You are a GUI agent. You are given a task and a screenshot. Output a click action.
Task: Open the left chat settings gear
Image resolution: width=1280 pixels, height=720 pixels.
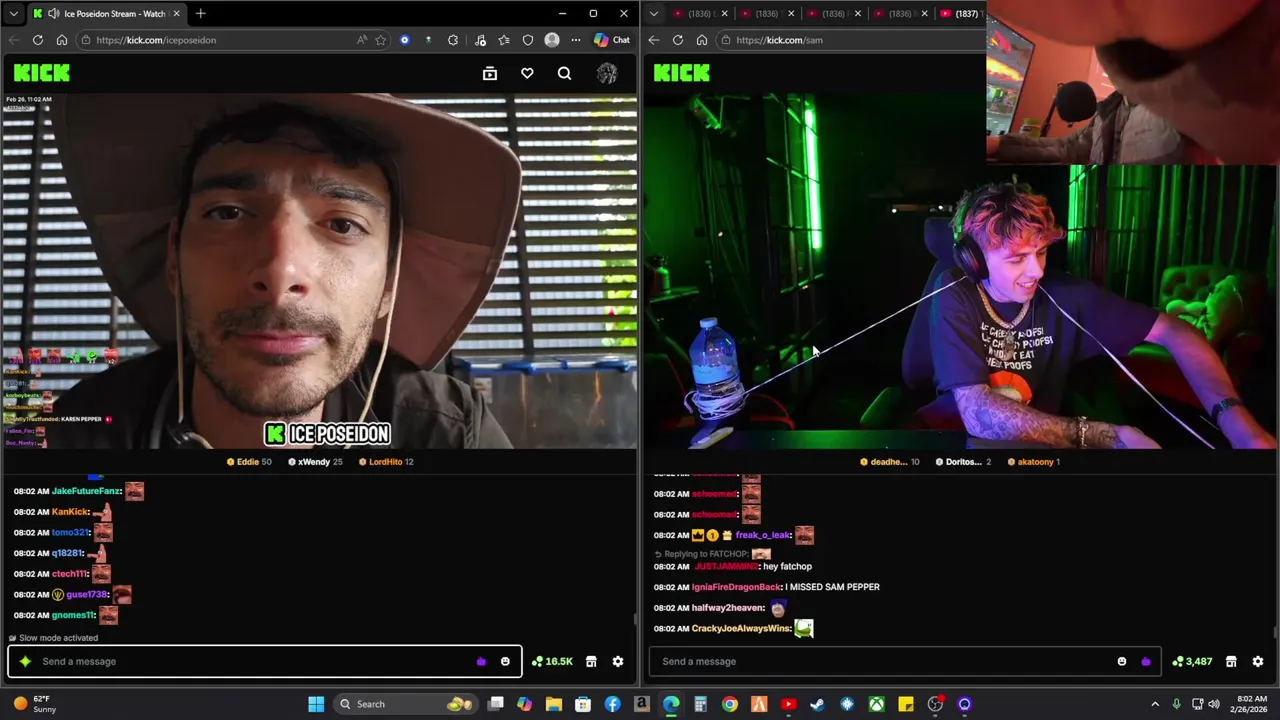coord(618,661)
